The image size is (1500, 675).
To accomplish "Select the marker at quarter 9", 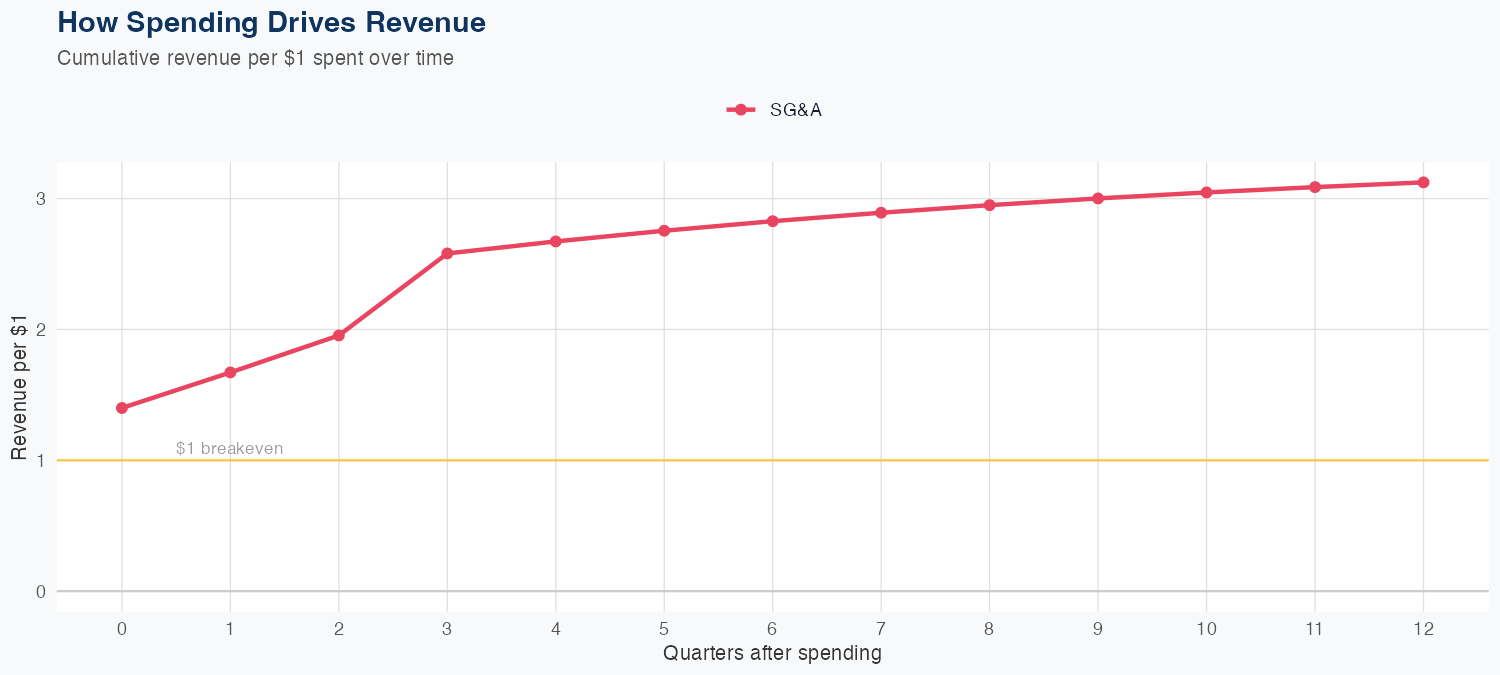I will click(1098, 198).
